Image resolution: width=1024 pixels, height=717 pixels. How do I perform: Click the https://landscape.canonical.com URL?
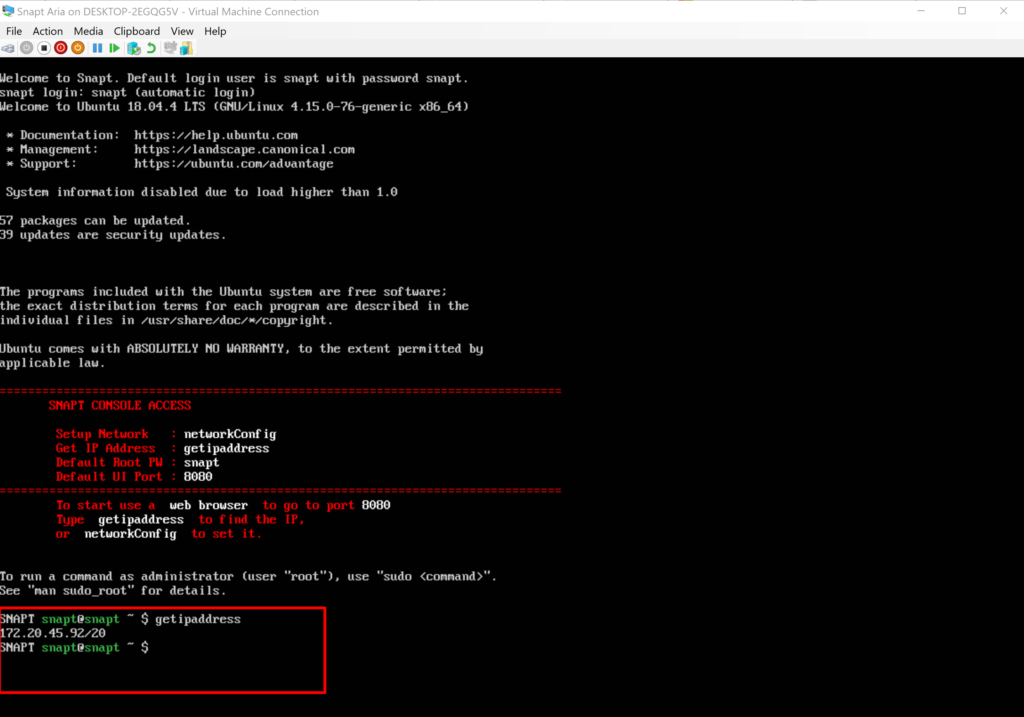pyautogui.click(x=244, y=150)
